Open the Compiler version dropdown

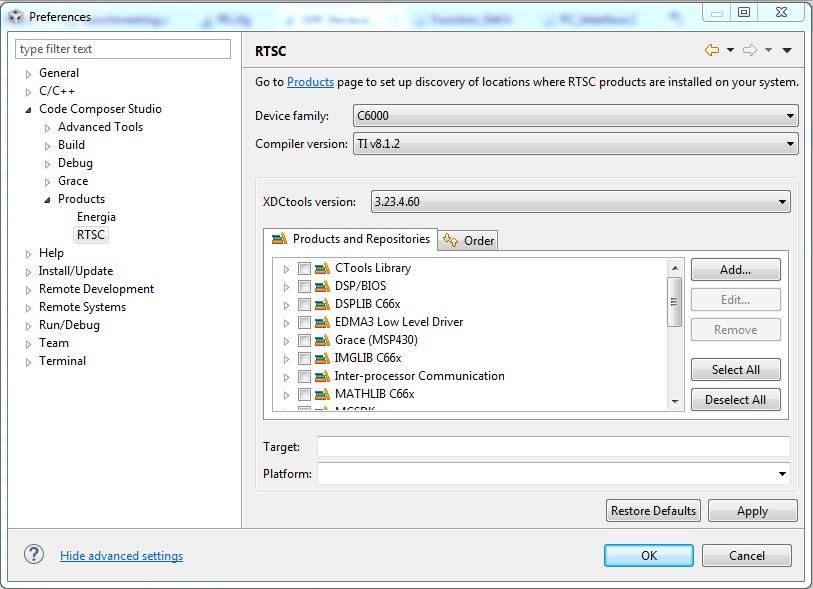[576, 144]
